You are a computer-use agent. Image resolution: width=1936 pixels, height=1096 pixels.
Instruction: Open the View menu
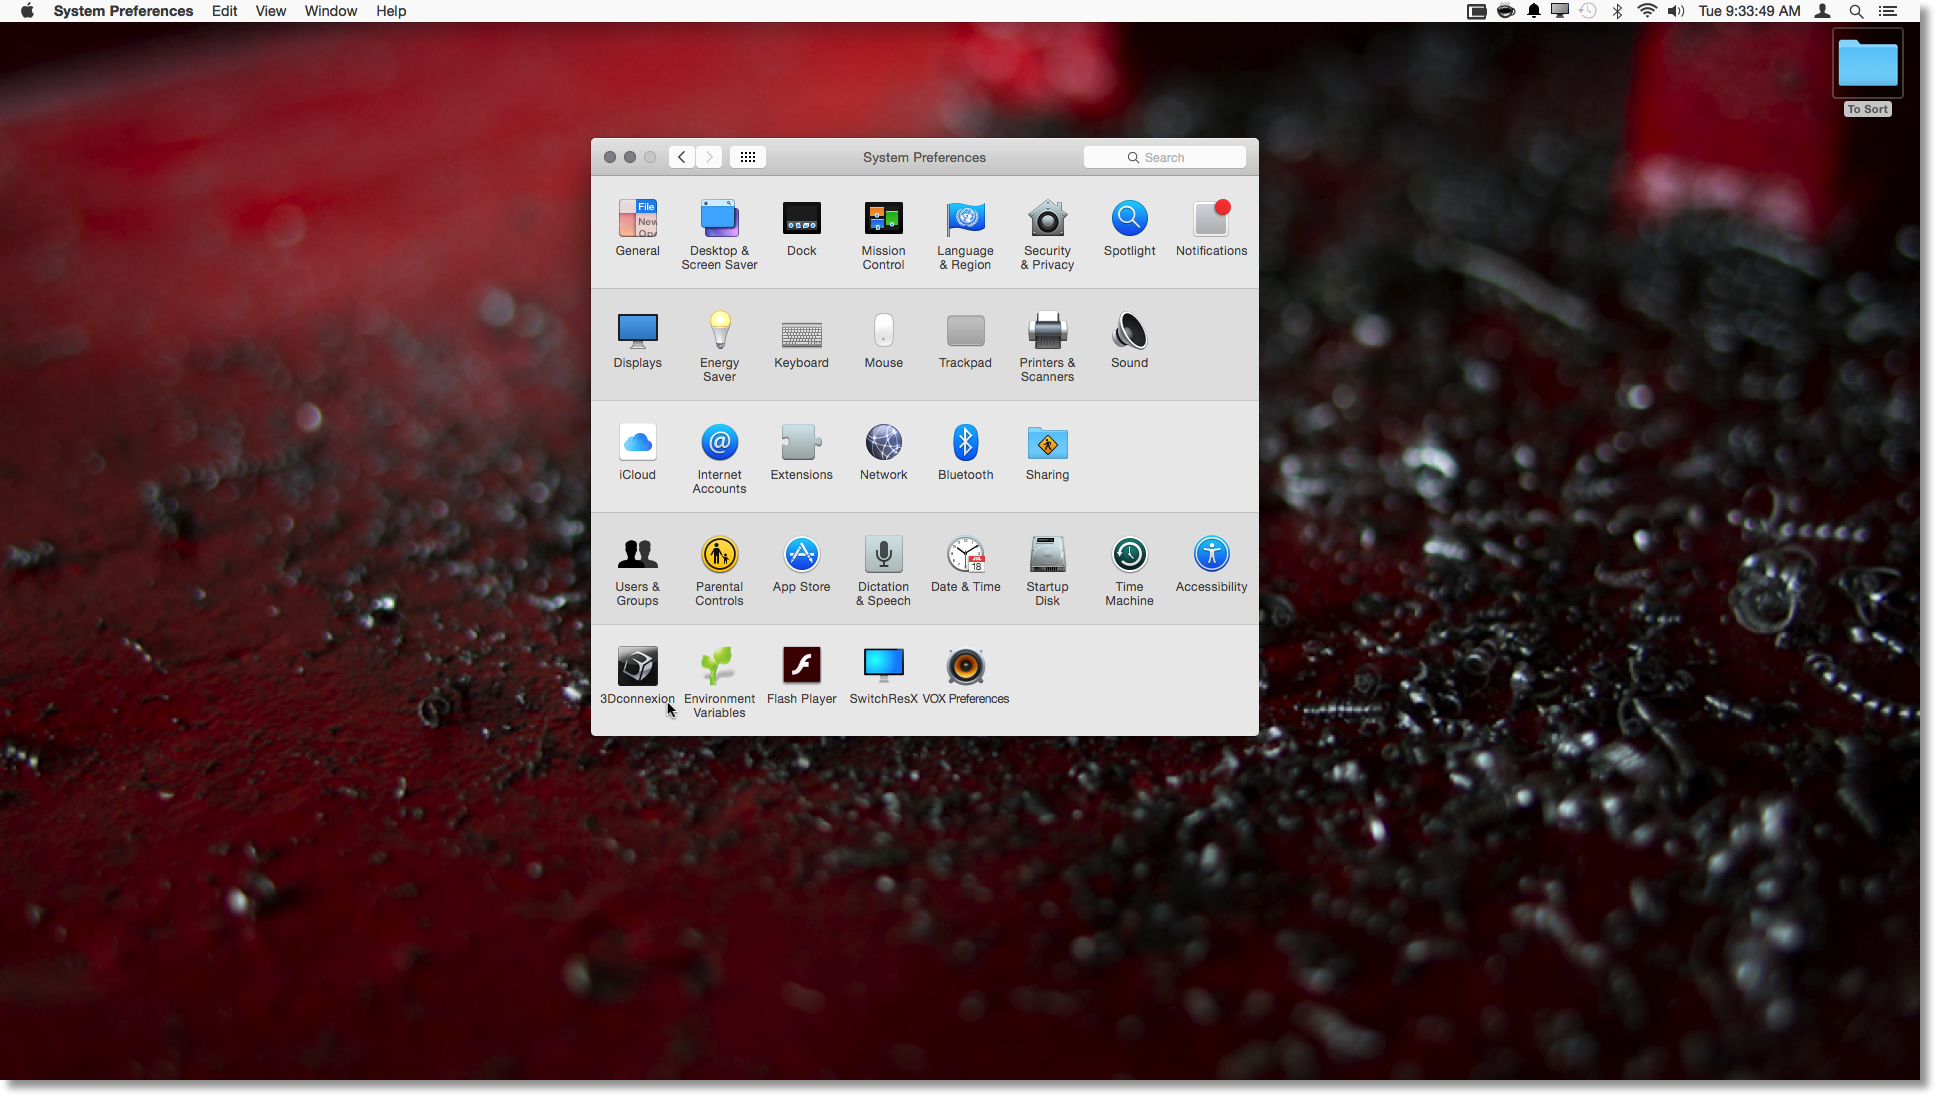[x=270, y=11]
